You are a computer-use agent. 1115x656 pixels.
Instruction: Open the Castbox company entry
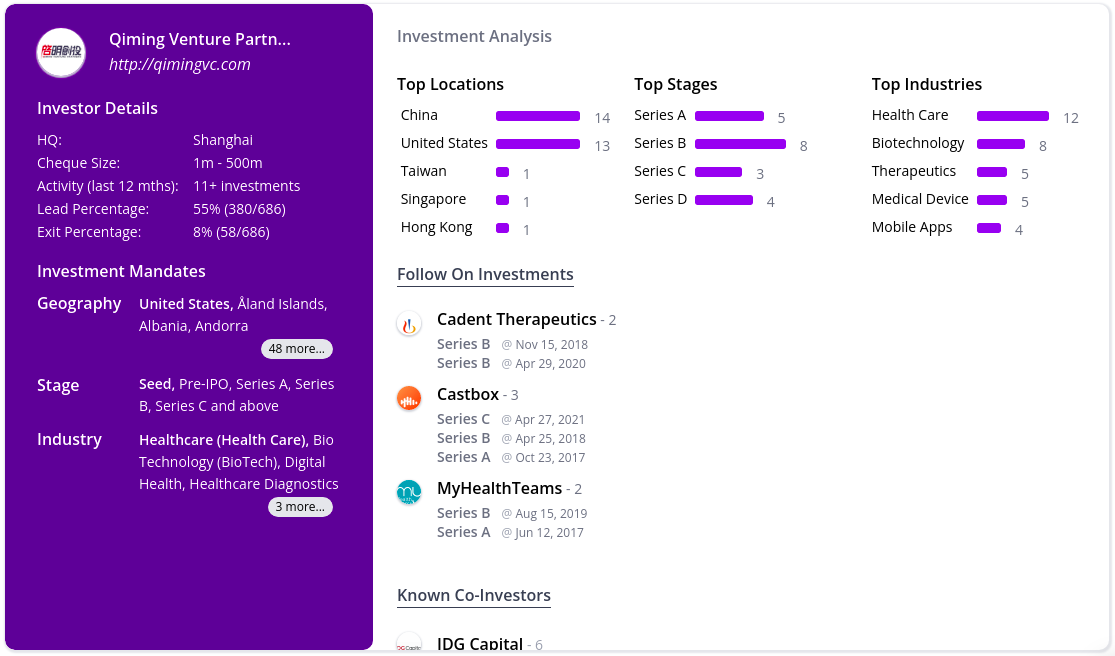pos(468,394)
